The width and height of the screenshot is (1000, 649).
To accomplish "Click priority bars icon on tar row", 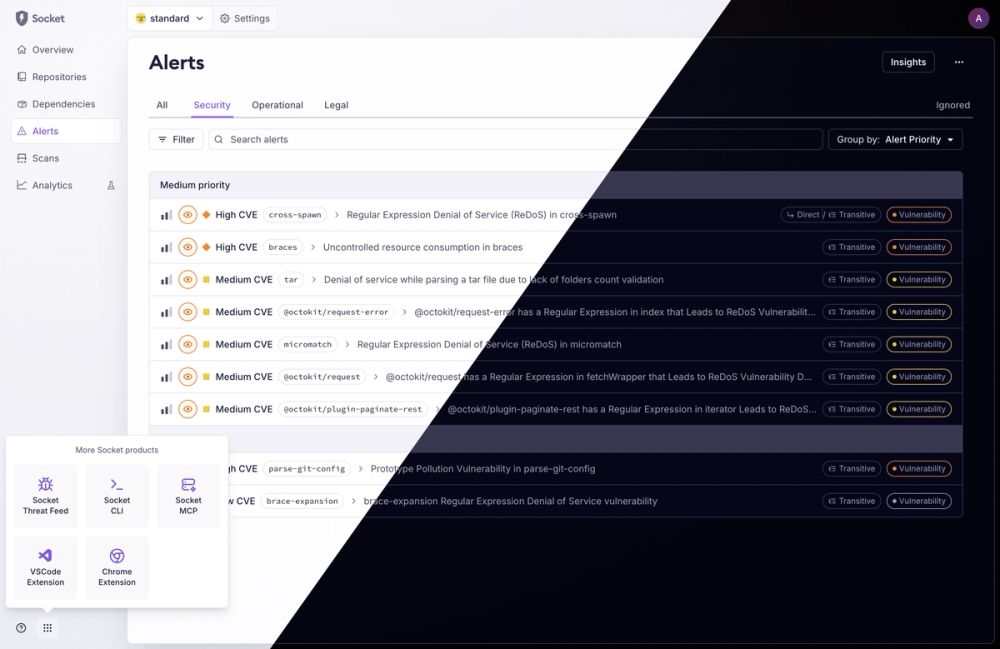I will pos(166,280).
